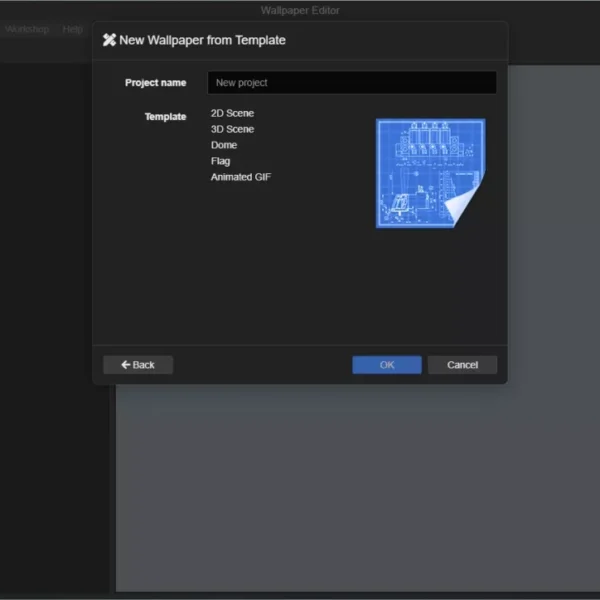Confirm the dialog with OK
The image size is (600, 600).
pyautogui.click(x=387, y=365)
